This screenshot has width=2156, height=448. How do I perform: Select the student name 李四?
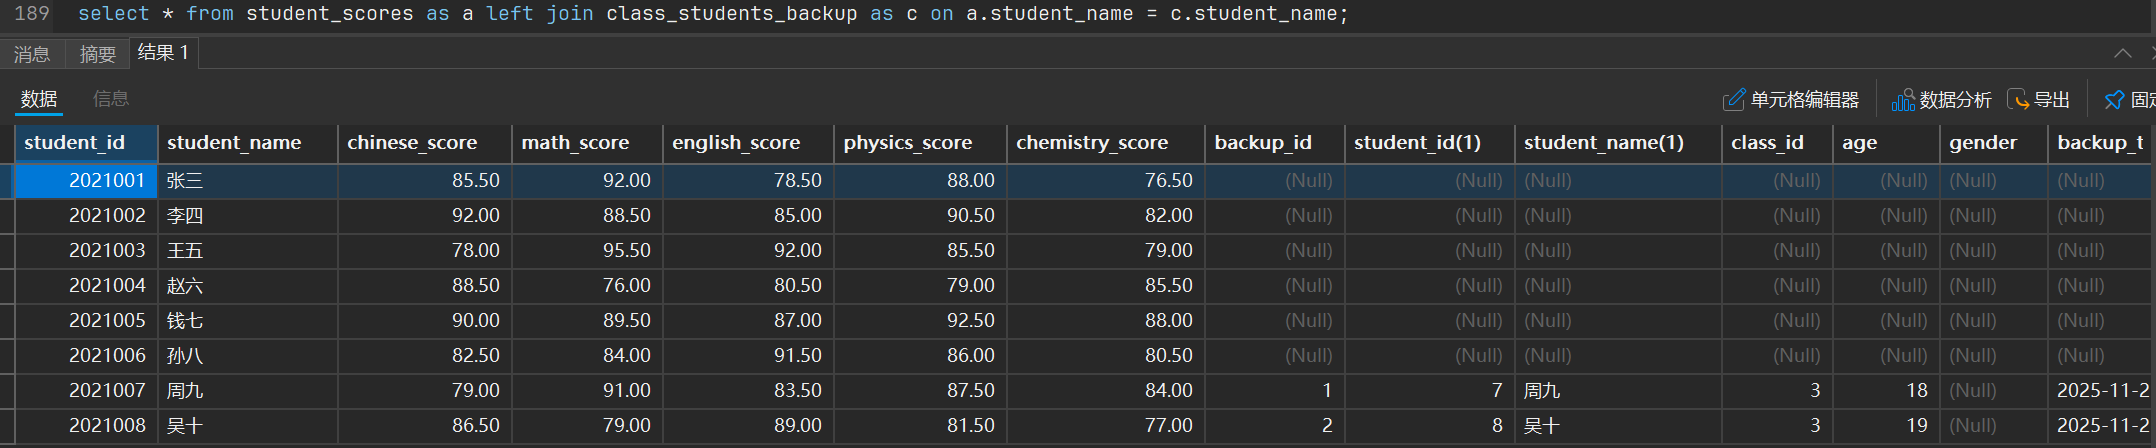pyautogui.click(x=248, y=216)
